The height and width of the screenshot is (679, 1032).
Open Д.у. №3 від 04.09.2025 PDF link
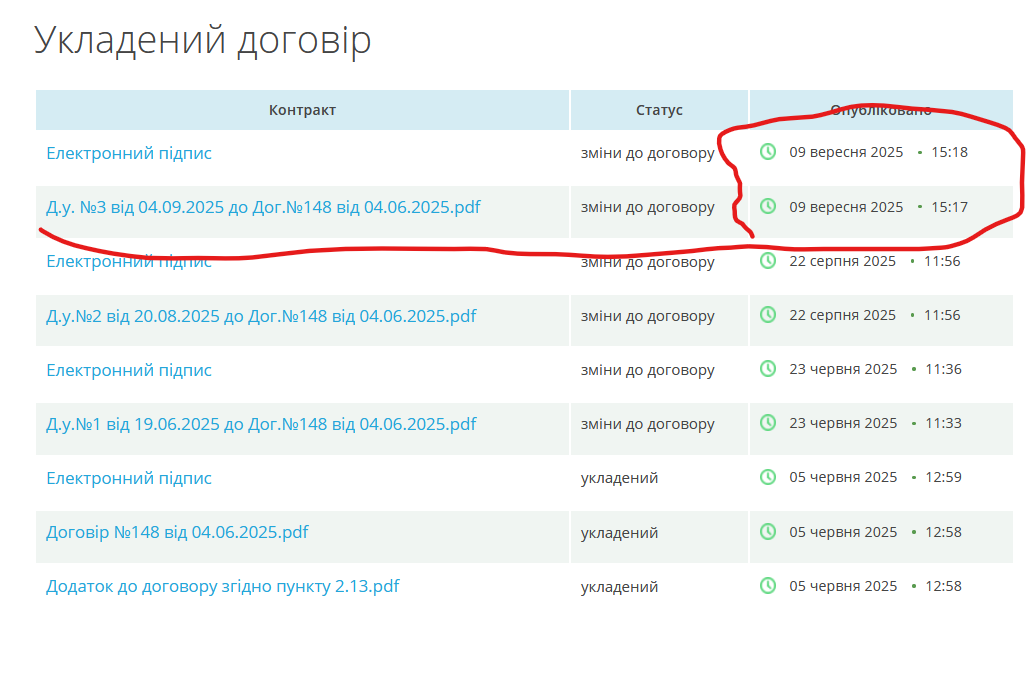263,207
